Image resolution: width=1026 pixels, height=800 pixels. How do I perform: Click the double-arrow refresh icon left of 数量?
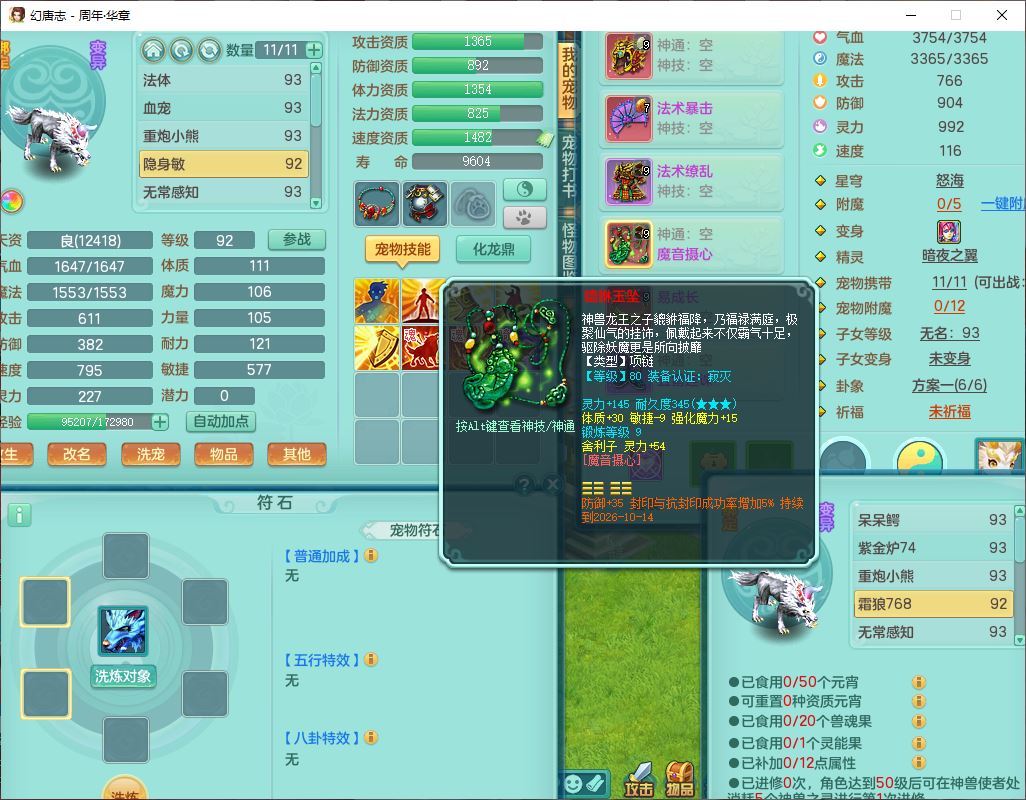click(209, 50)
